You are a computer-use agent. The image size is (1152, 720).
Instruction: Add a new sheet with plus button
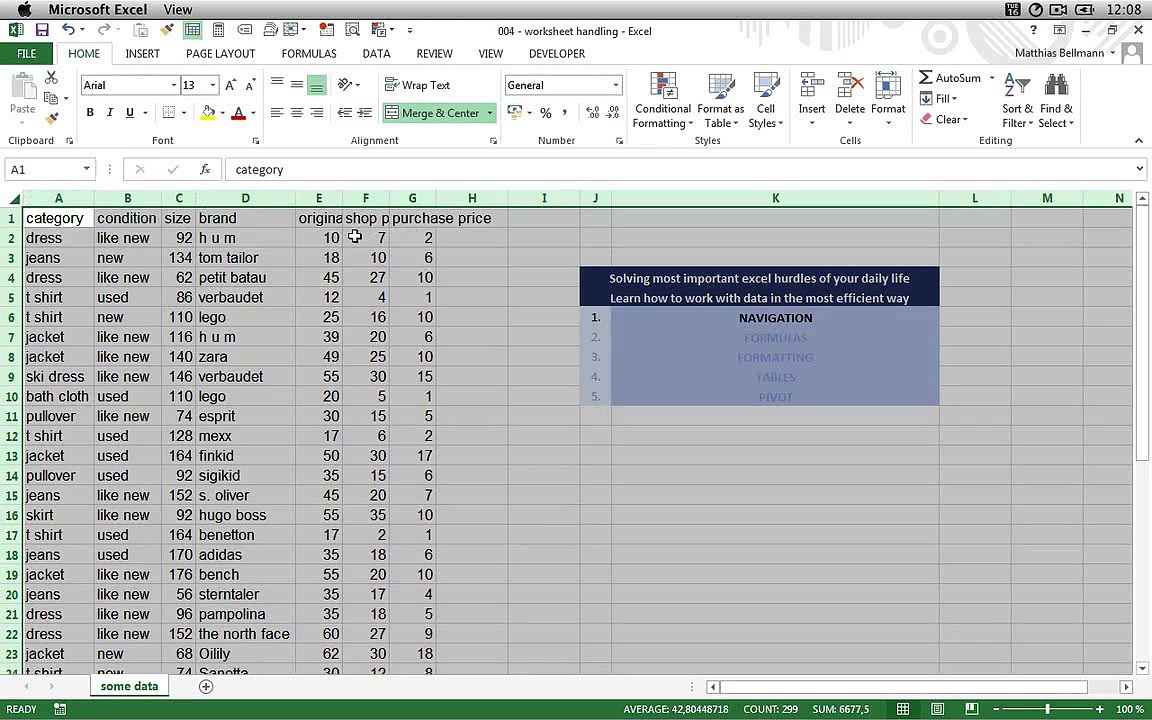pyautogui.click(x=206, y=686)
